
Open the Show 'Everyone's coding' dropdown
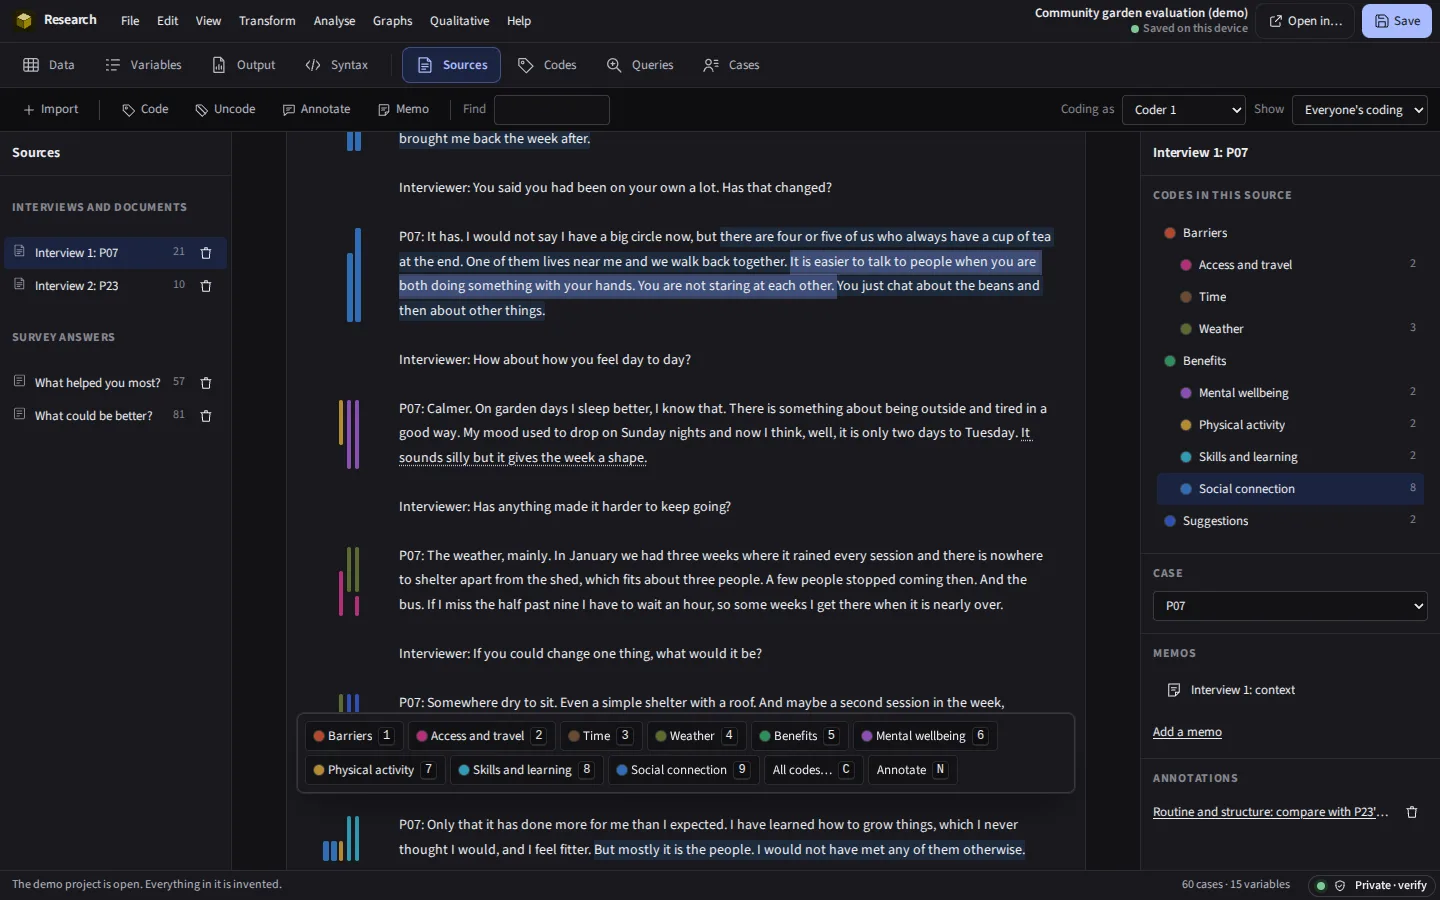point(1360,110)
